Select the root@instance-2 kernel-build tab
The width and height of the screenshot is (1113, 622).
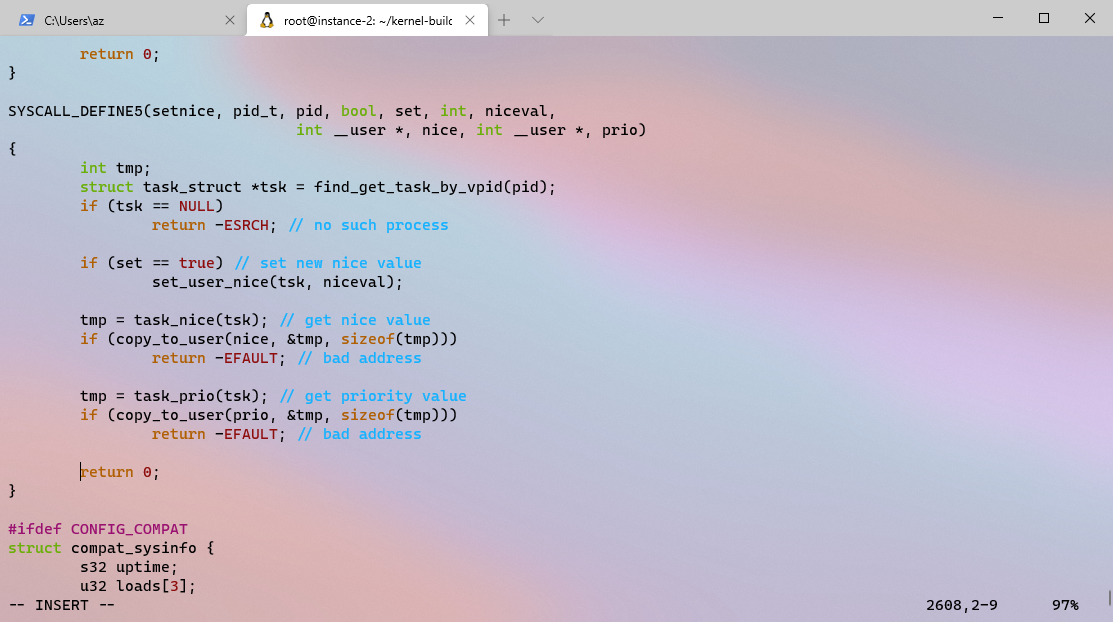pos(367,20)
